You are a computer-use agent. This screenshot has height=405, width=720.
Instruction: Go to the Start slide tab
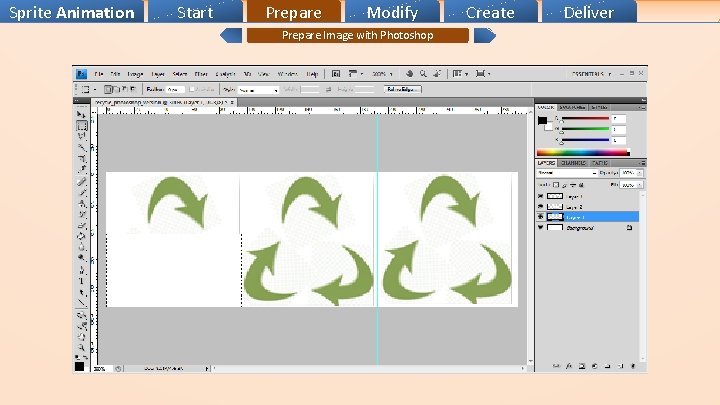[x=195, y=12]
